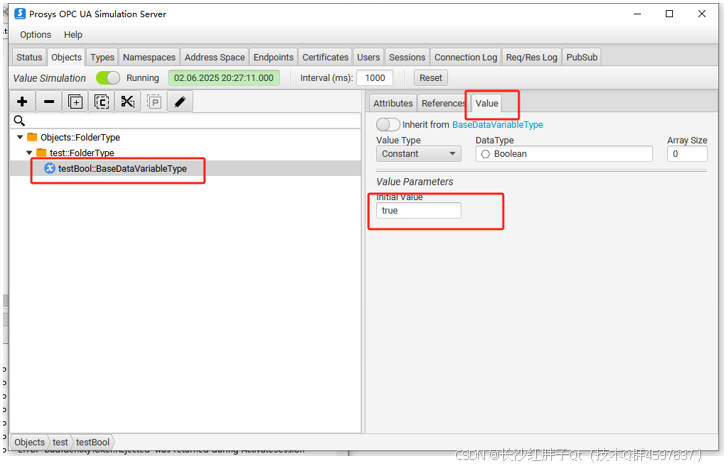Minimize the Prosys Simulation Server window
The height and width of the screenshot is (468, 728).
[x=637, y=14]
